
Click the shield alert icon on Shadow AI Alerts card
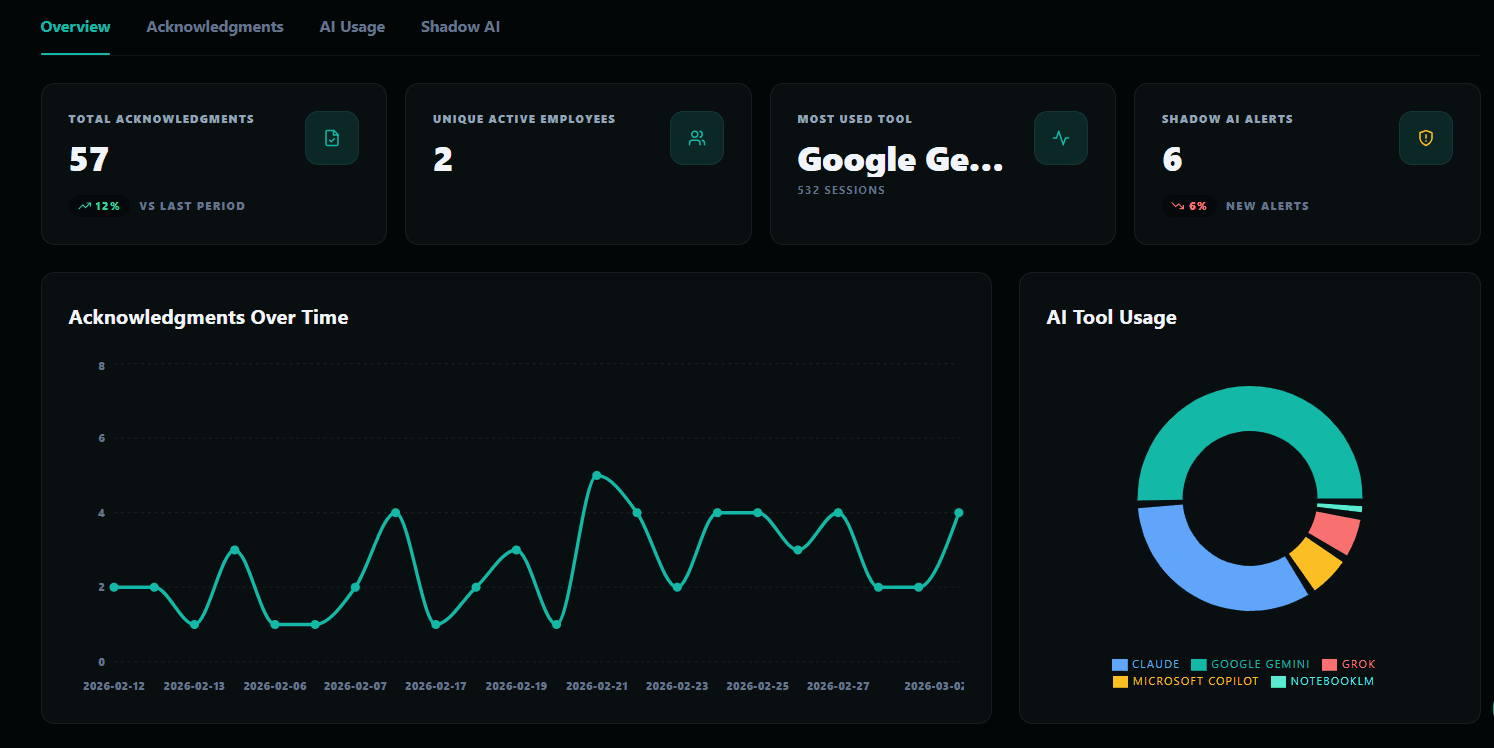coord(1425,138)
